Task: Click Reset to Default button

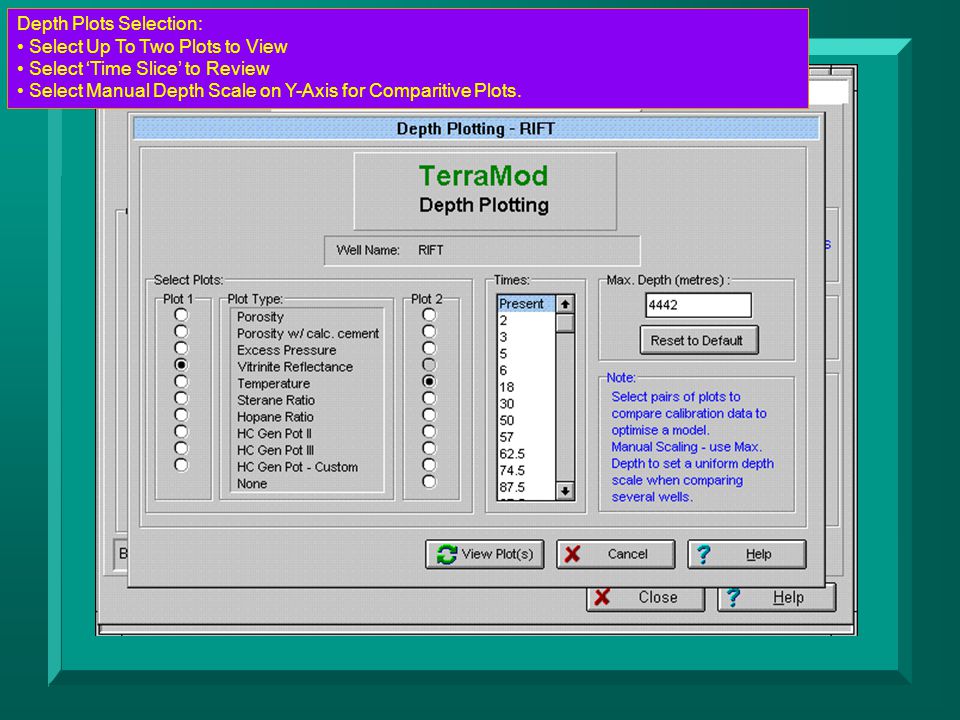Action: coord(699,340)
